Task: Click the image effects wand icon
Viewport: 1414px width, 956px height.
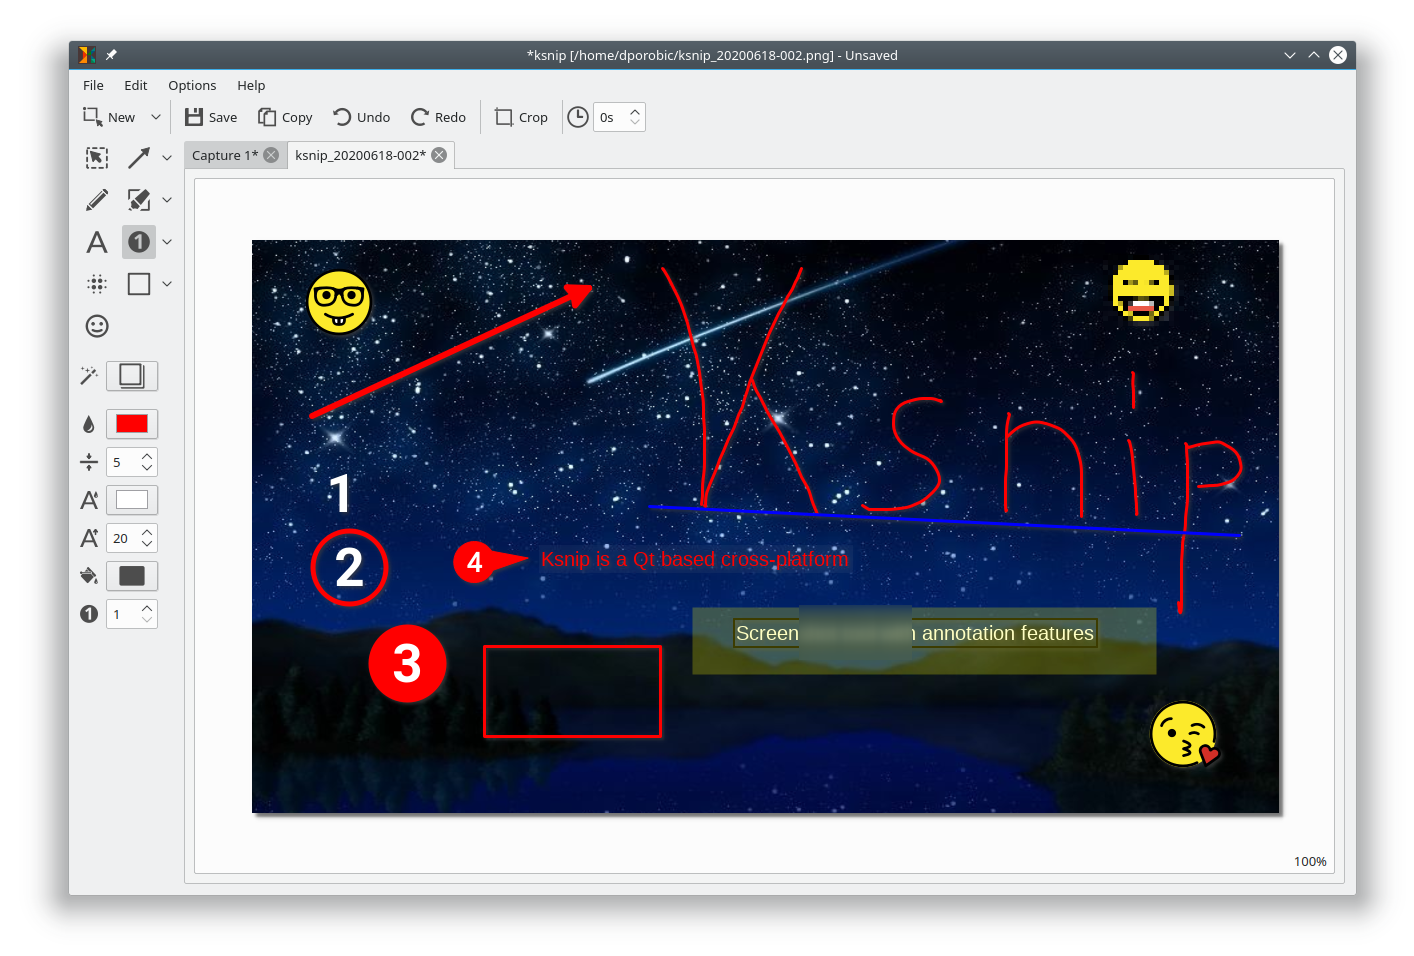Action: coord(89,376)
